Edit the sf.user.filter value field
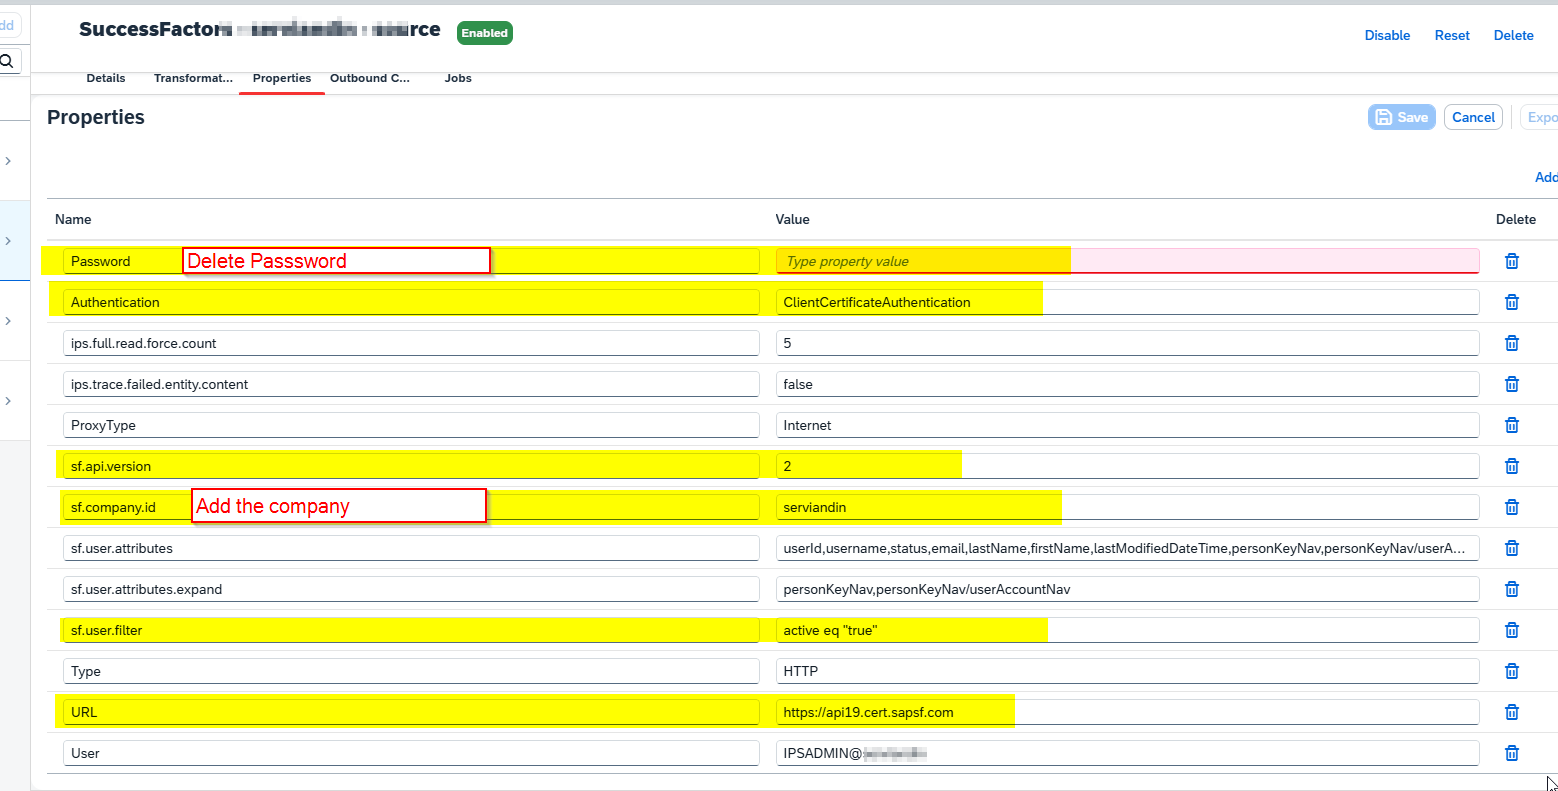This screenshot has height=791, width=1558. pos(1127,630)
